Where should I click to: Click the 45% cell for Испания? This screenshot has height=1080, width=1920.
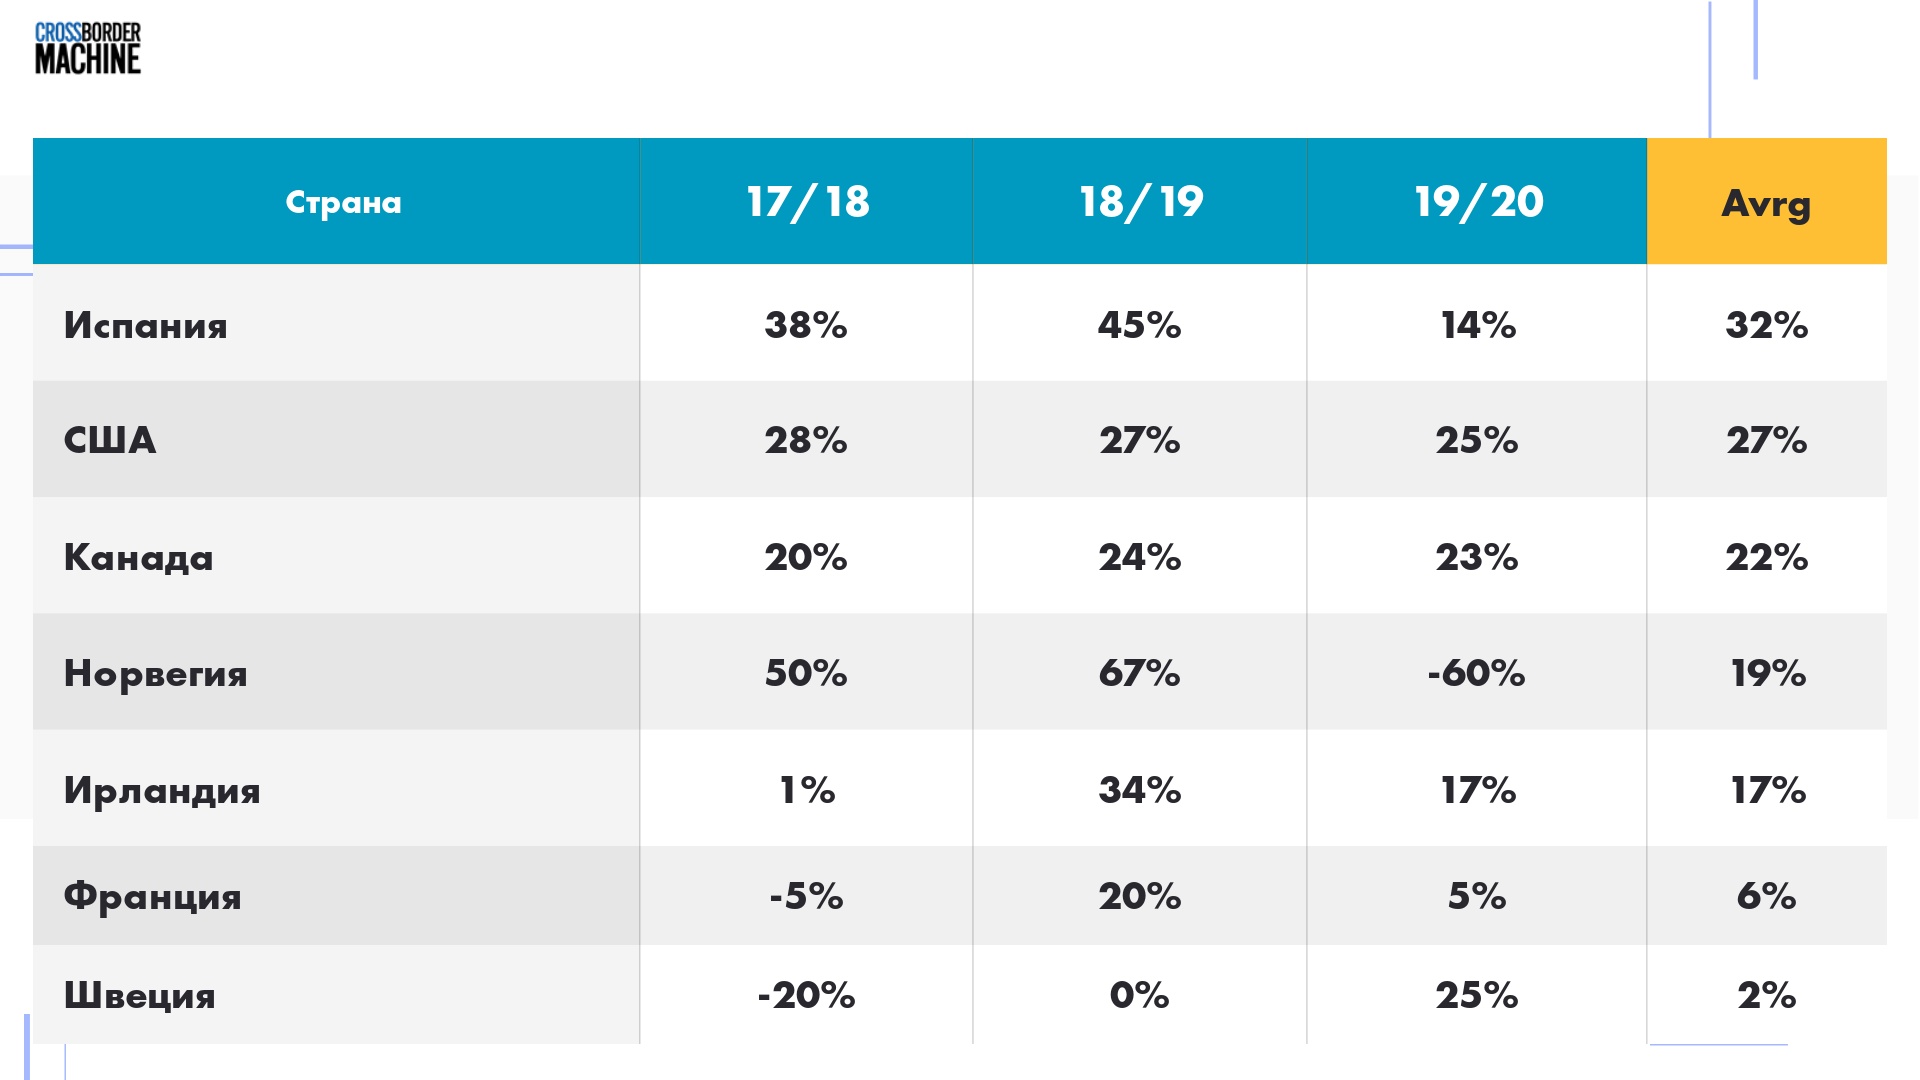click(1139, 325)
